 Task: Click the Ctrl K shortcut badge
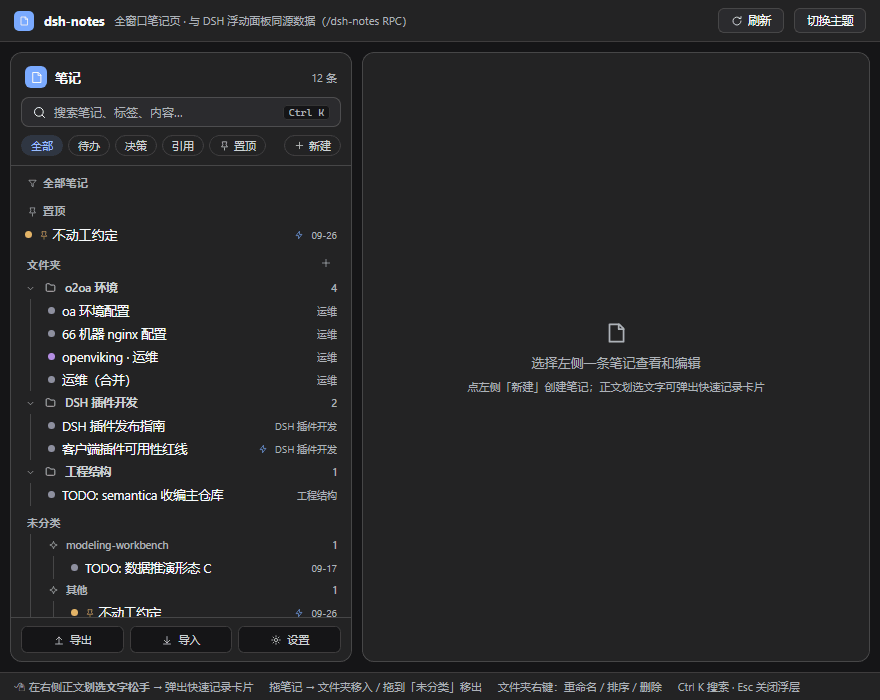point(306,113)
